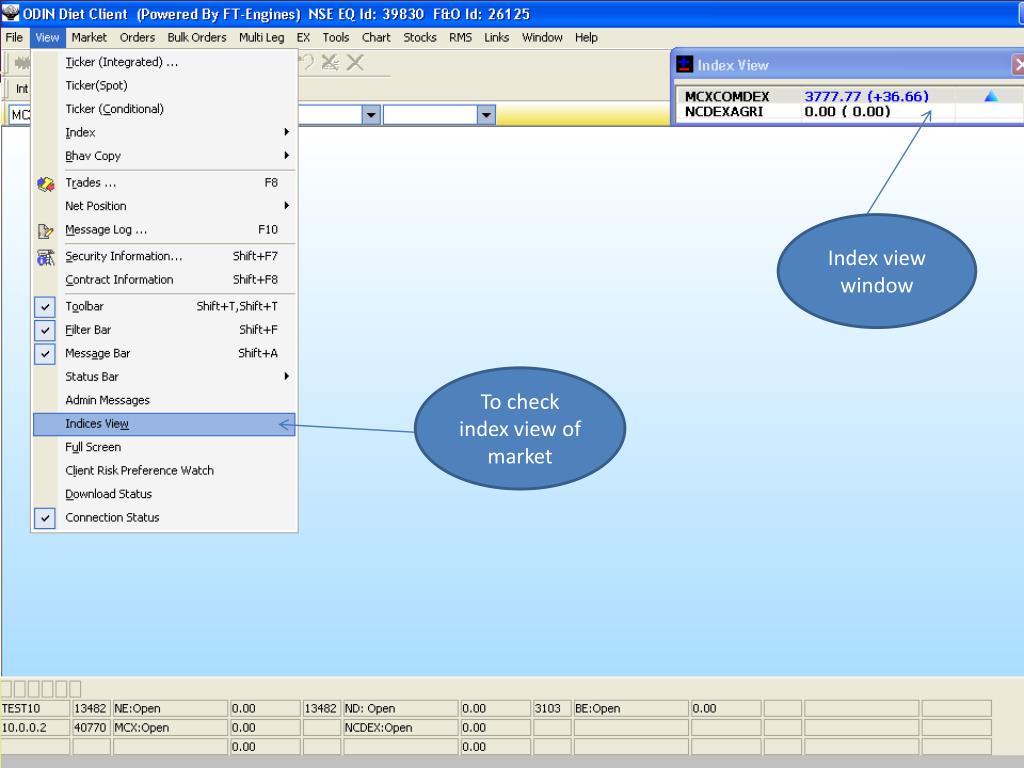Click the TEST10 status bar cell

click(x=35, y=709)
